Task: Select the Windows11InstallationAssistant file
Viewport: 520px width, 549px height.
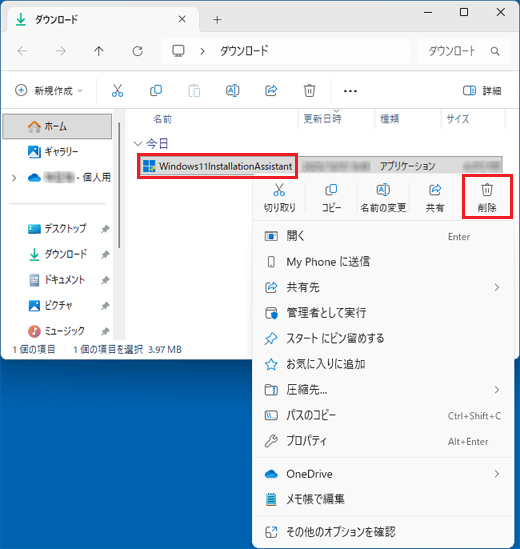Action: [217, 166]
